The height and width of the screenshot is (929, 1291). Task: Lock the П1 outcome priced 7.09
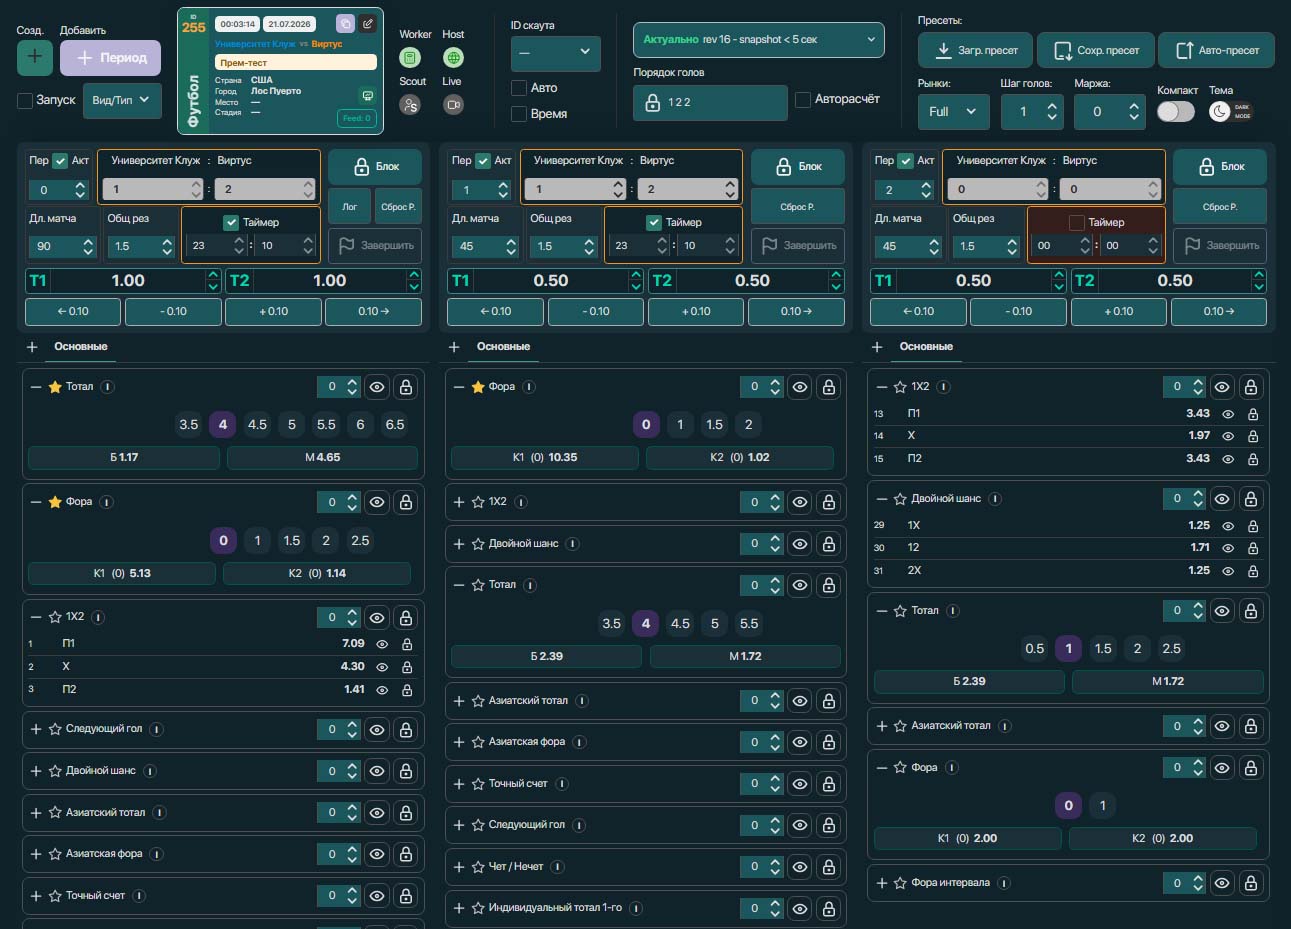(407, 644)
